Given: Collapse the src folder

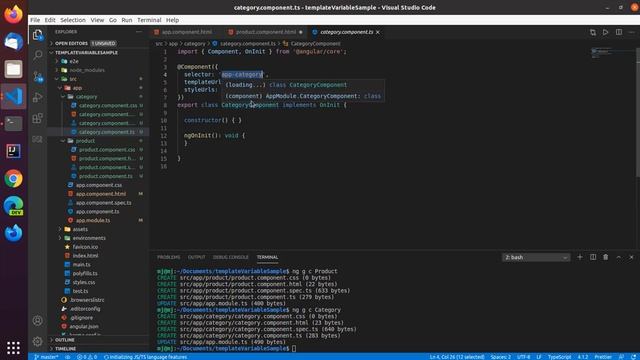Looking at the screenshot, I should [73, 79].
